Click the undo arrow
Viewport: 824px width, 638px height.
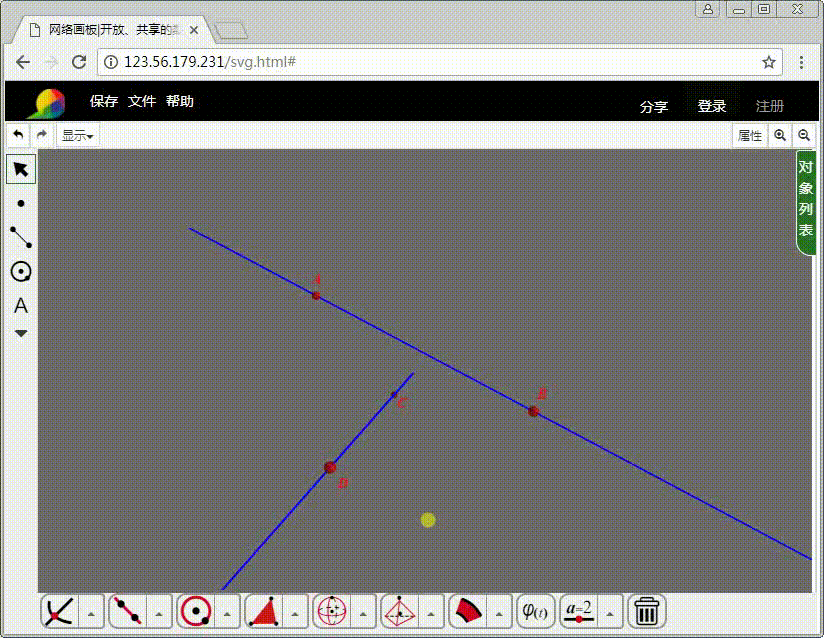click(x=18, y=135)
